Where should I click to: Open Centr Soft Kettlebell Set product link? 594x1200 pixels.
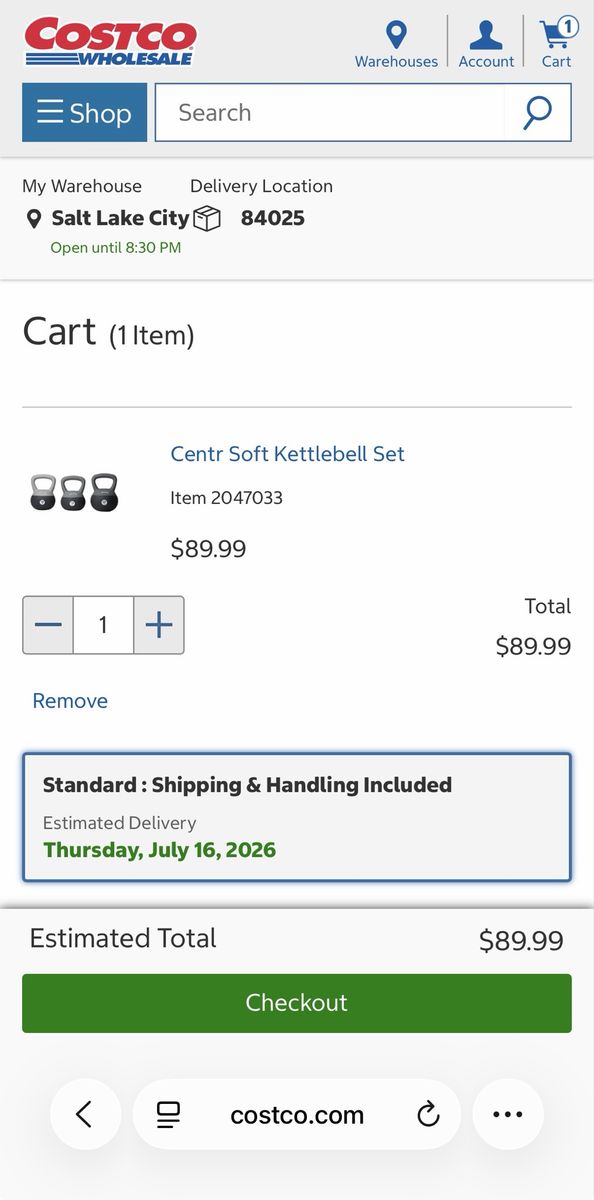point(288,453)
